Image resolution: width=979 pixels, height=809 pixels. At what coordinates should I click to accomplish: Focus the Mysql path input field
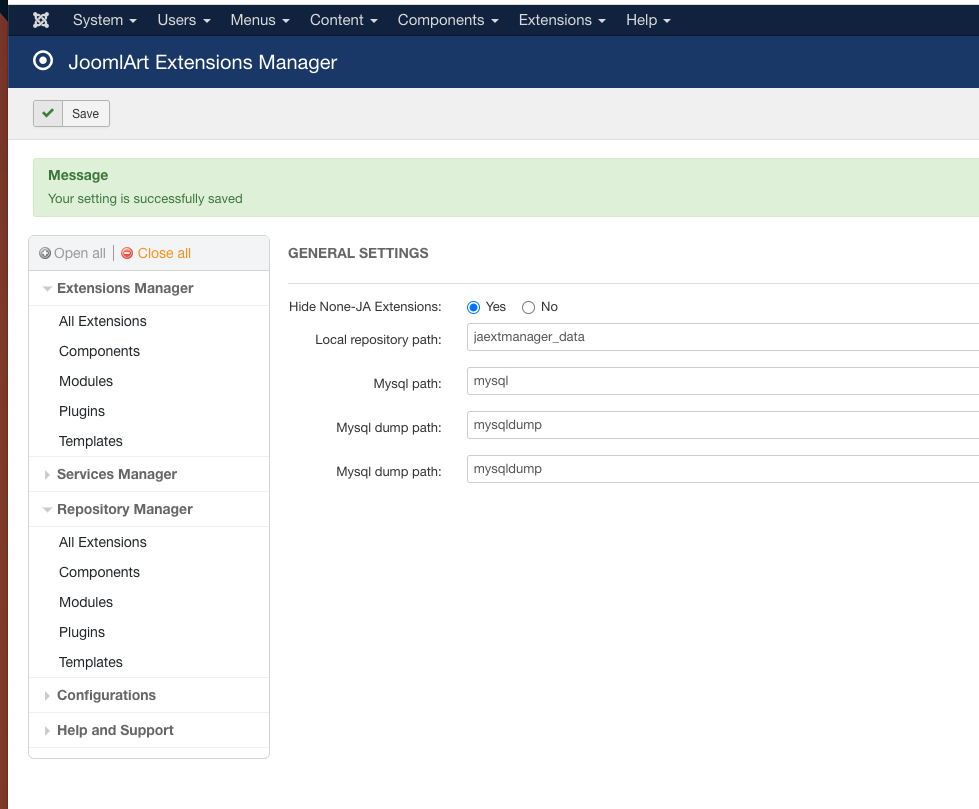tap(722, 381)
